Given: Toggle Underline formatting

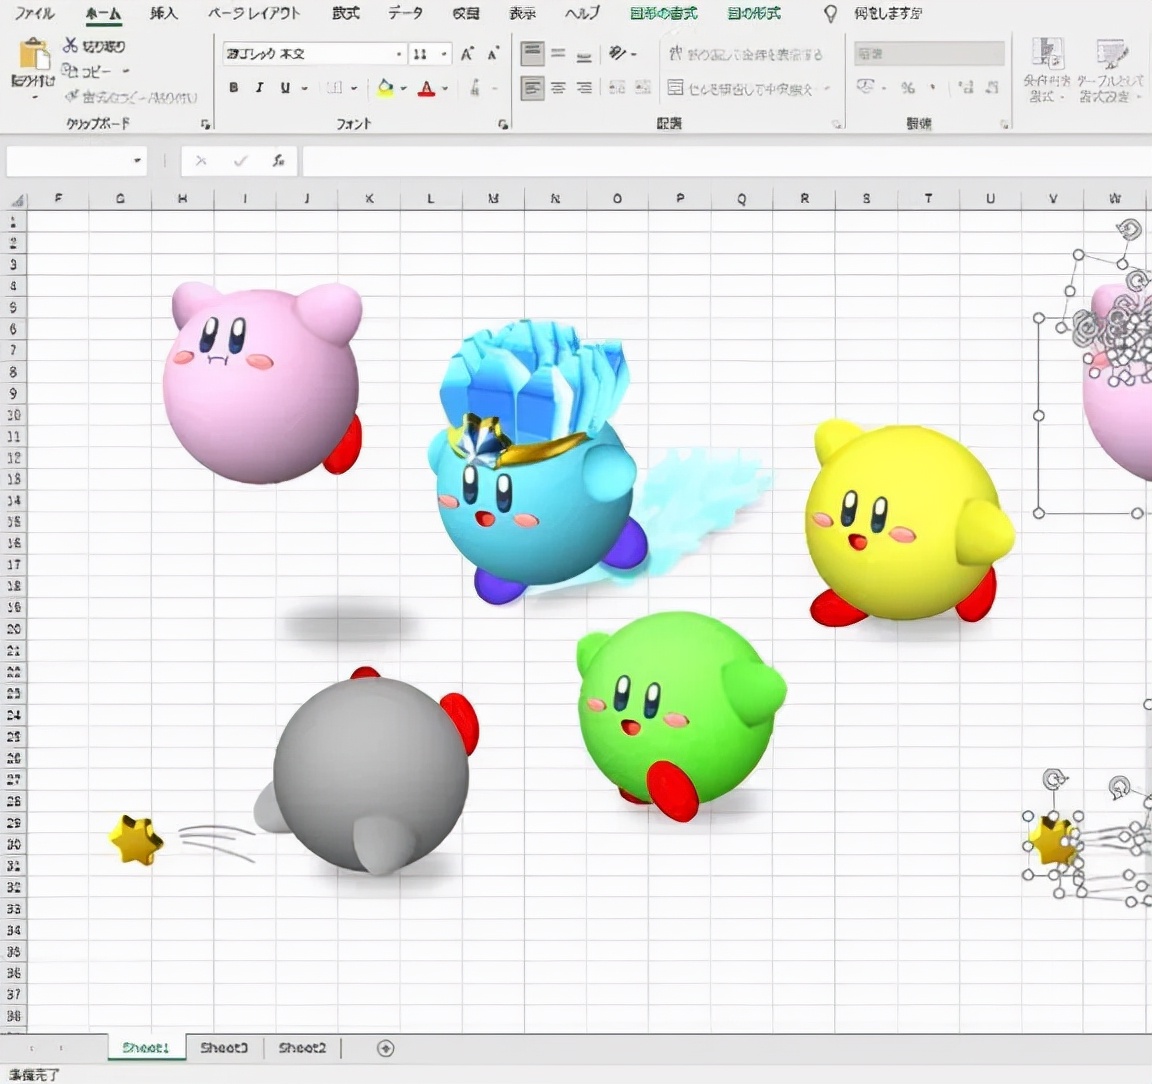Looking at the screenshot, I should click(285, 88).
